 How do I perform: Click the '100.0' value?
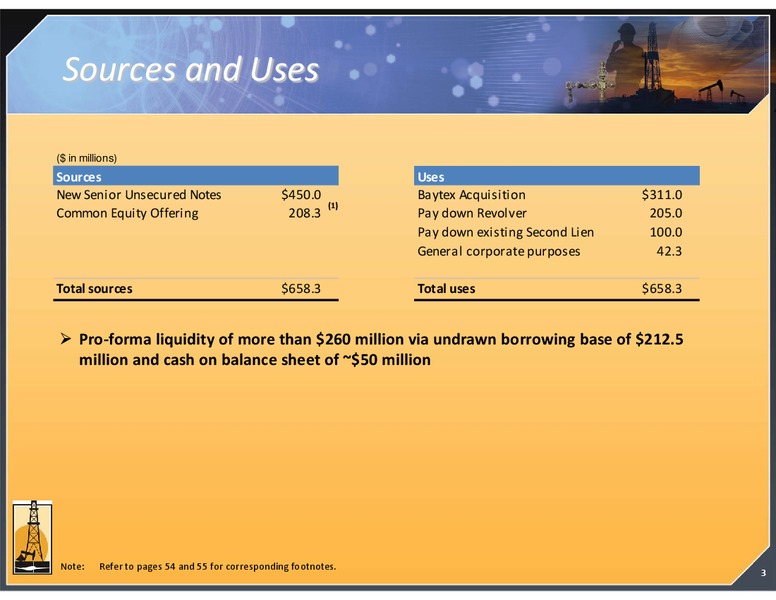pos(666,232)
